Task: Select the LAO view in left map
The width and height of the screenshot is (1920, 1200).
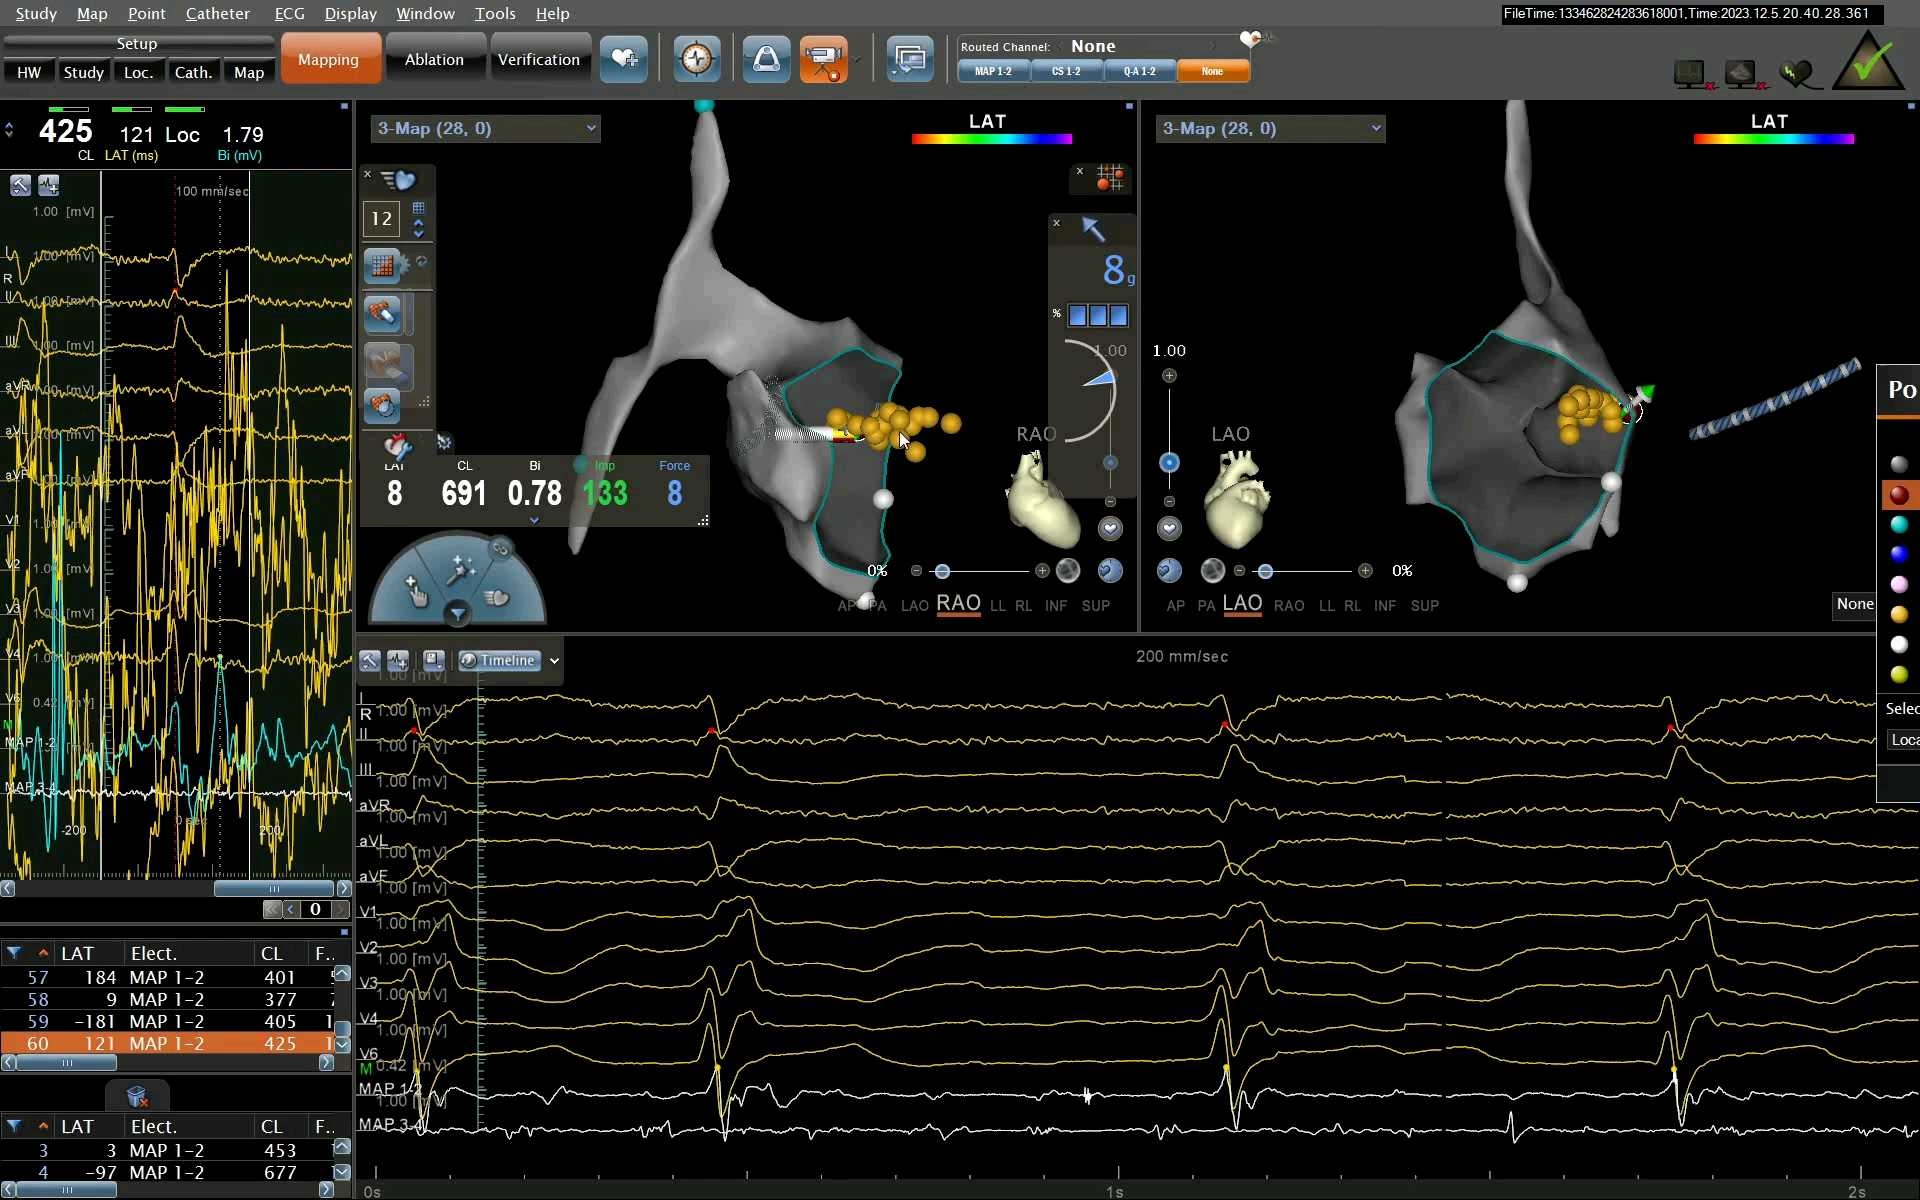Action: point(914,605)
